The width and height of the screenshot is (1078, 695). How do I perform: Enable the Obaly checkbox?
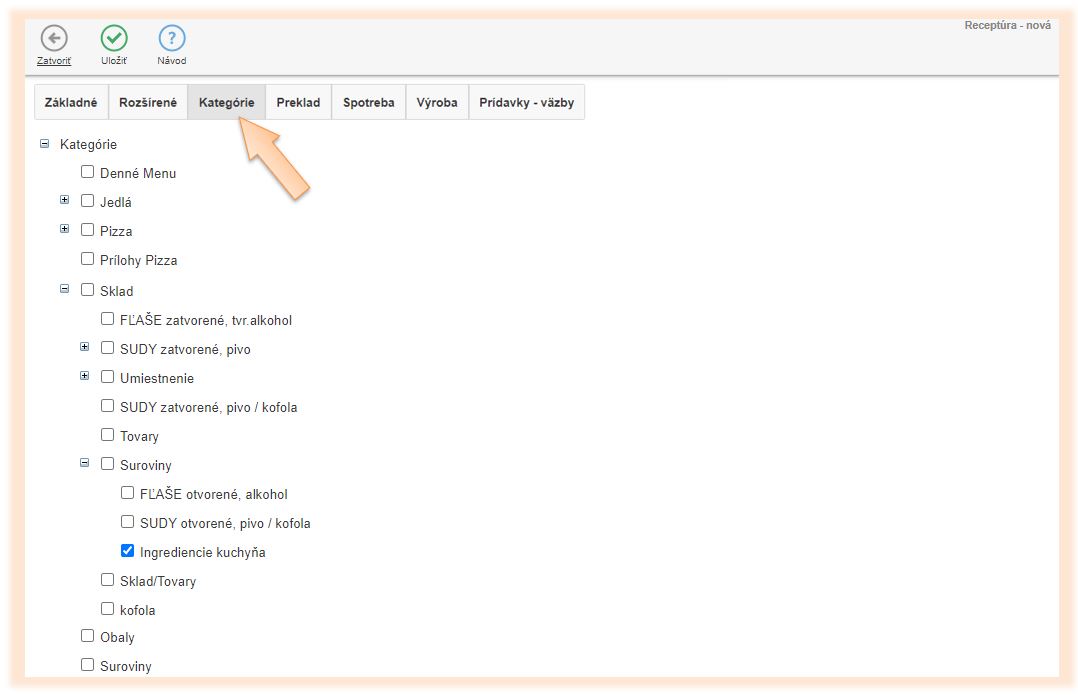click(x=87, y=636)
